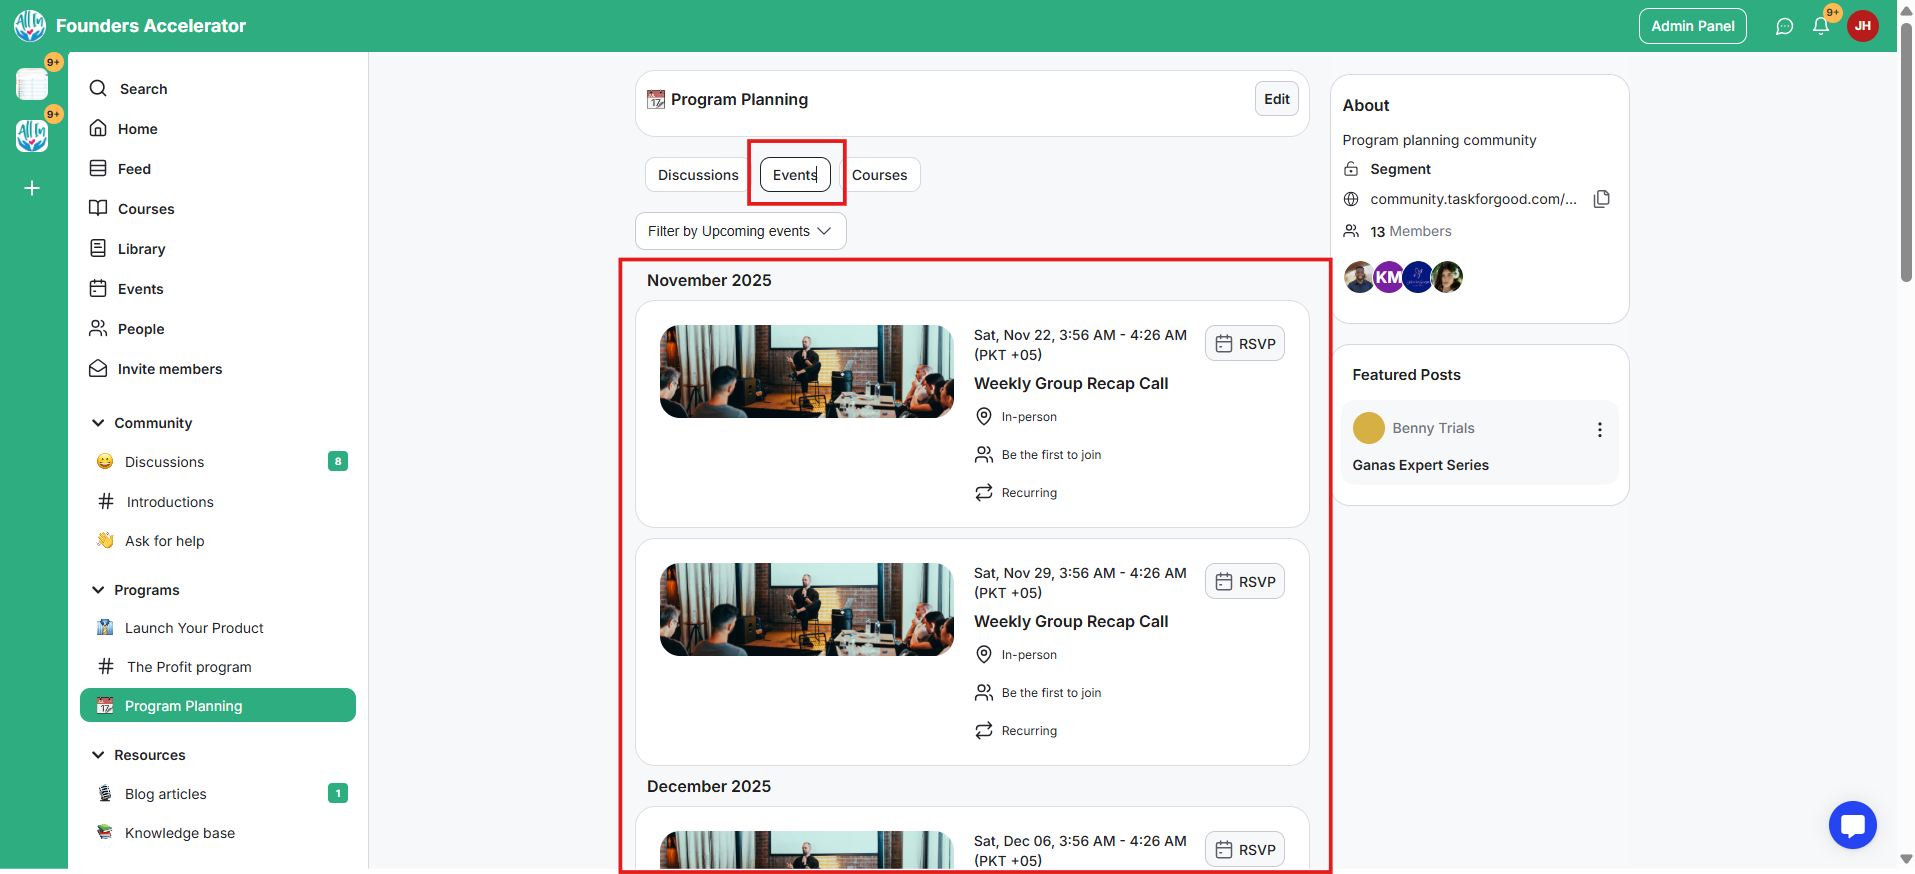
Task: Open the Nov 22 Weekly Group Recap Call title
Action: tap(1071, 383)
